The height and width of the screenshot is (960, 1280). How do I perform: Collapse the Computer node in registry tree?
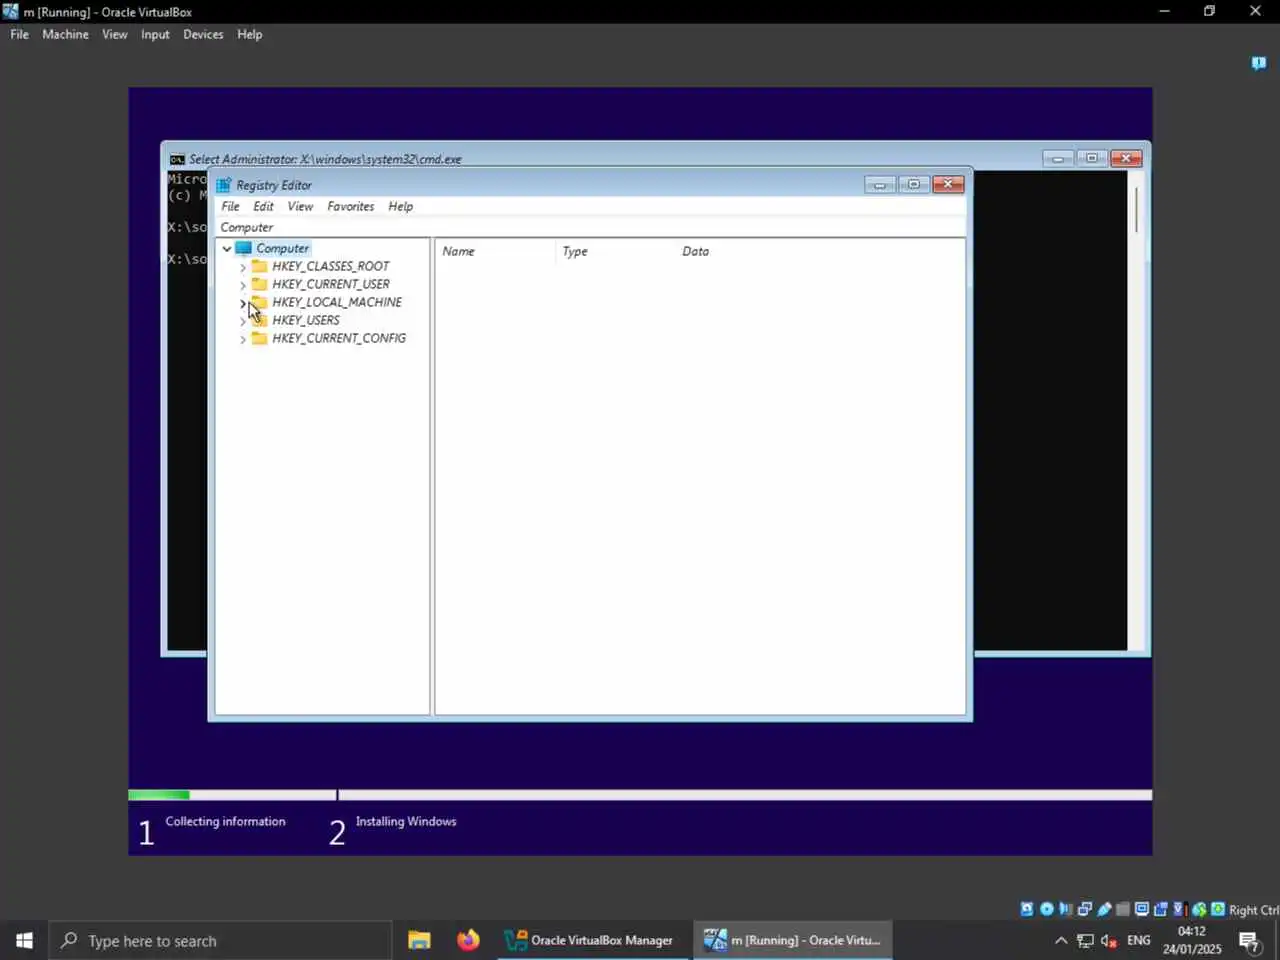pos(227,248)
